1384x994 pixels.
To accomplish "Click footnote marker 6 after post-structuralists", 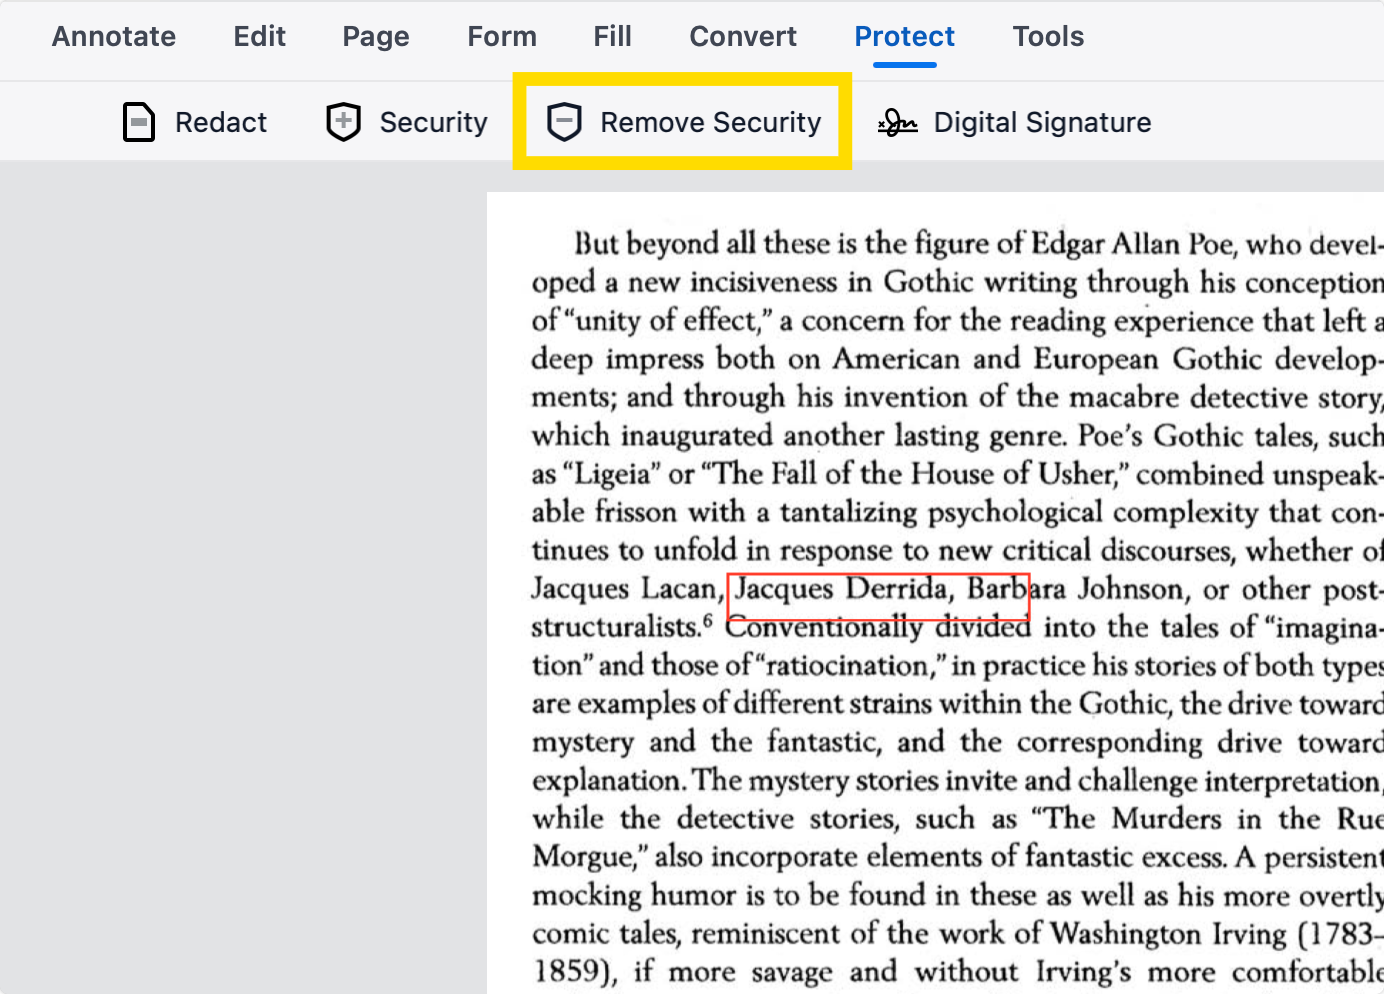I will click(x=708, y=621).
